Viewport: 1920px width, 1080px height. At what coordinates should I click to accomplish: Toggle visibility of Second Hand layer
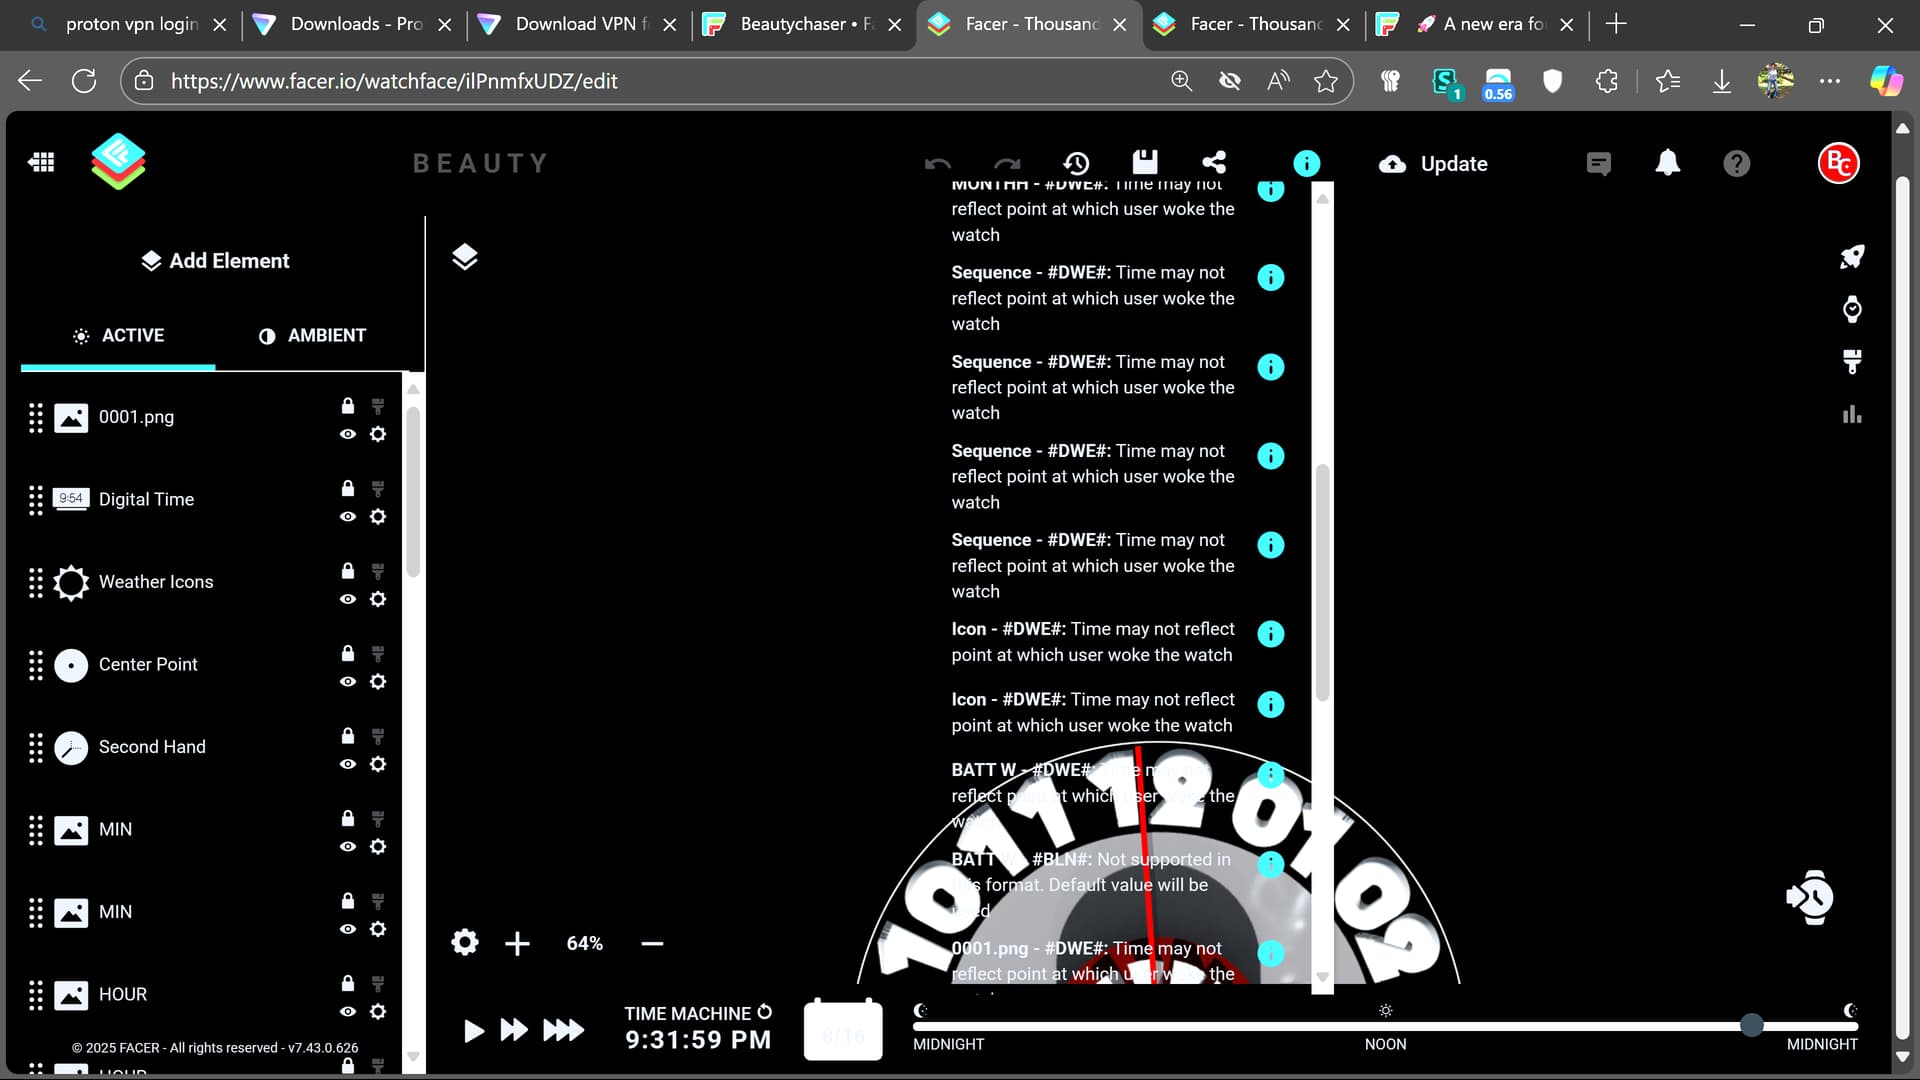[348, 764]
